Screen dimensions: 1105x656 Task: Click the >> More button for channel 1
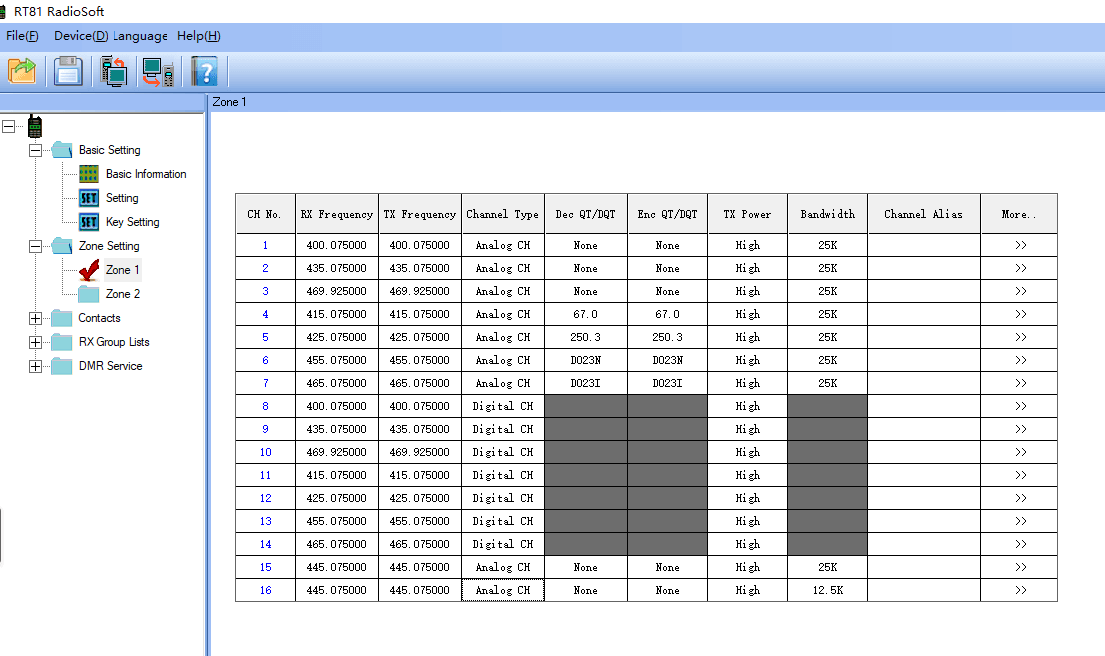pyautogui.click(x=1019, y=245)
